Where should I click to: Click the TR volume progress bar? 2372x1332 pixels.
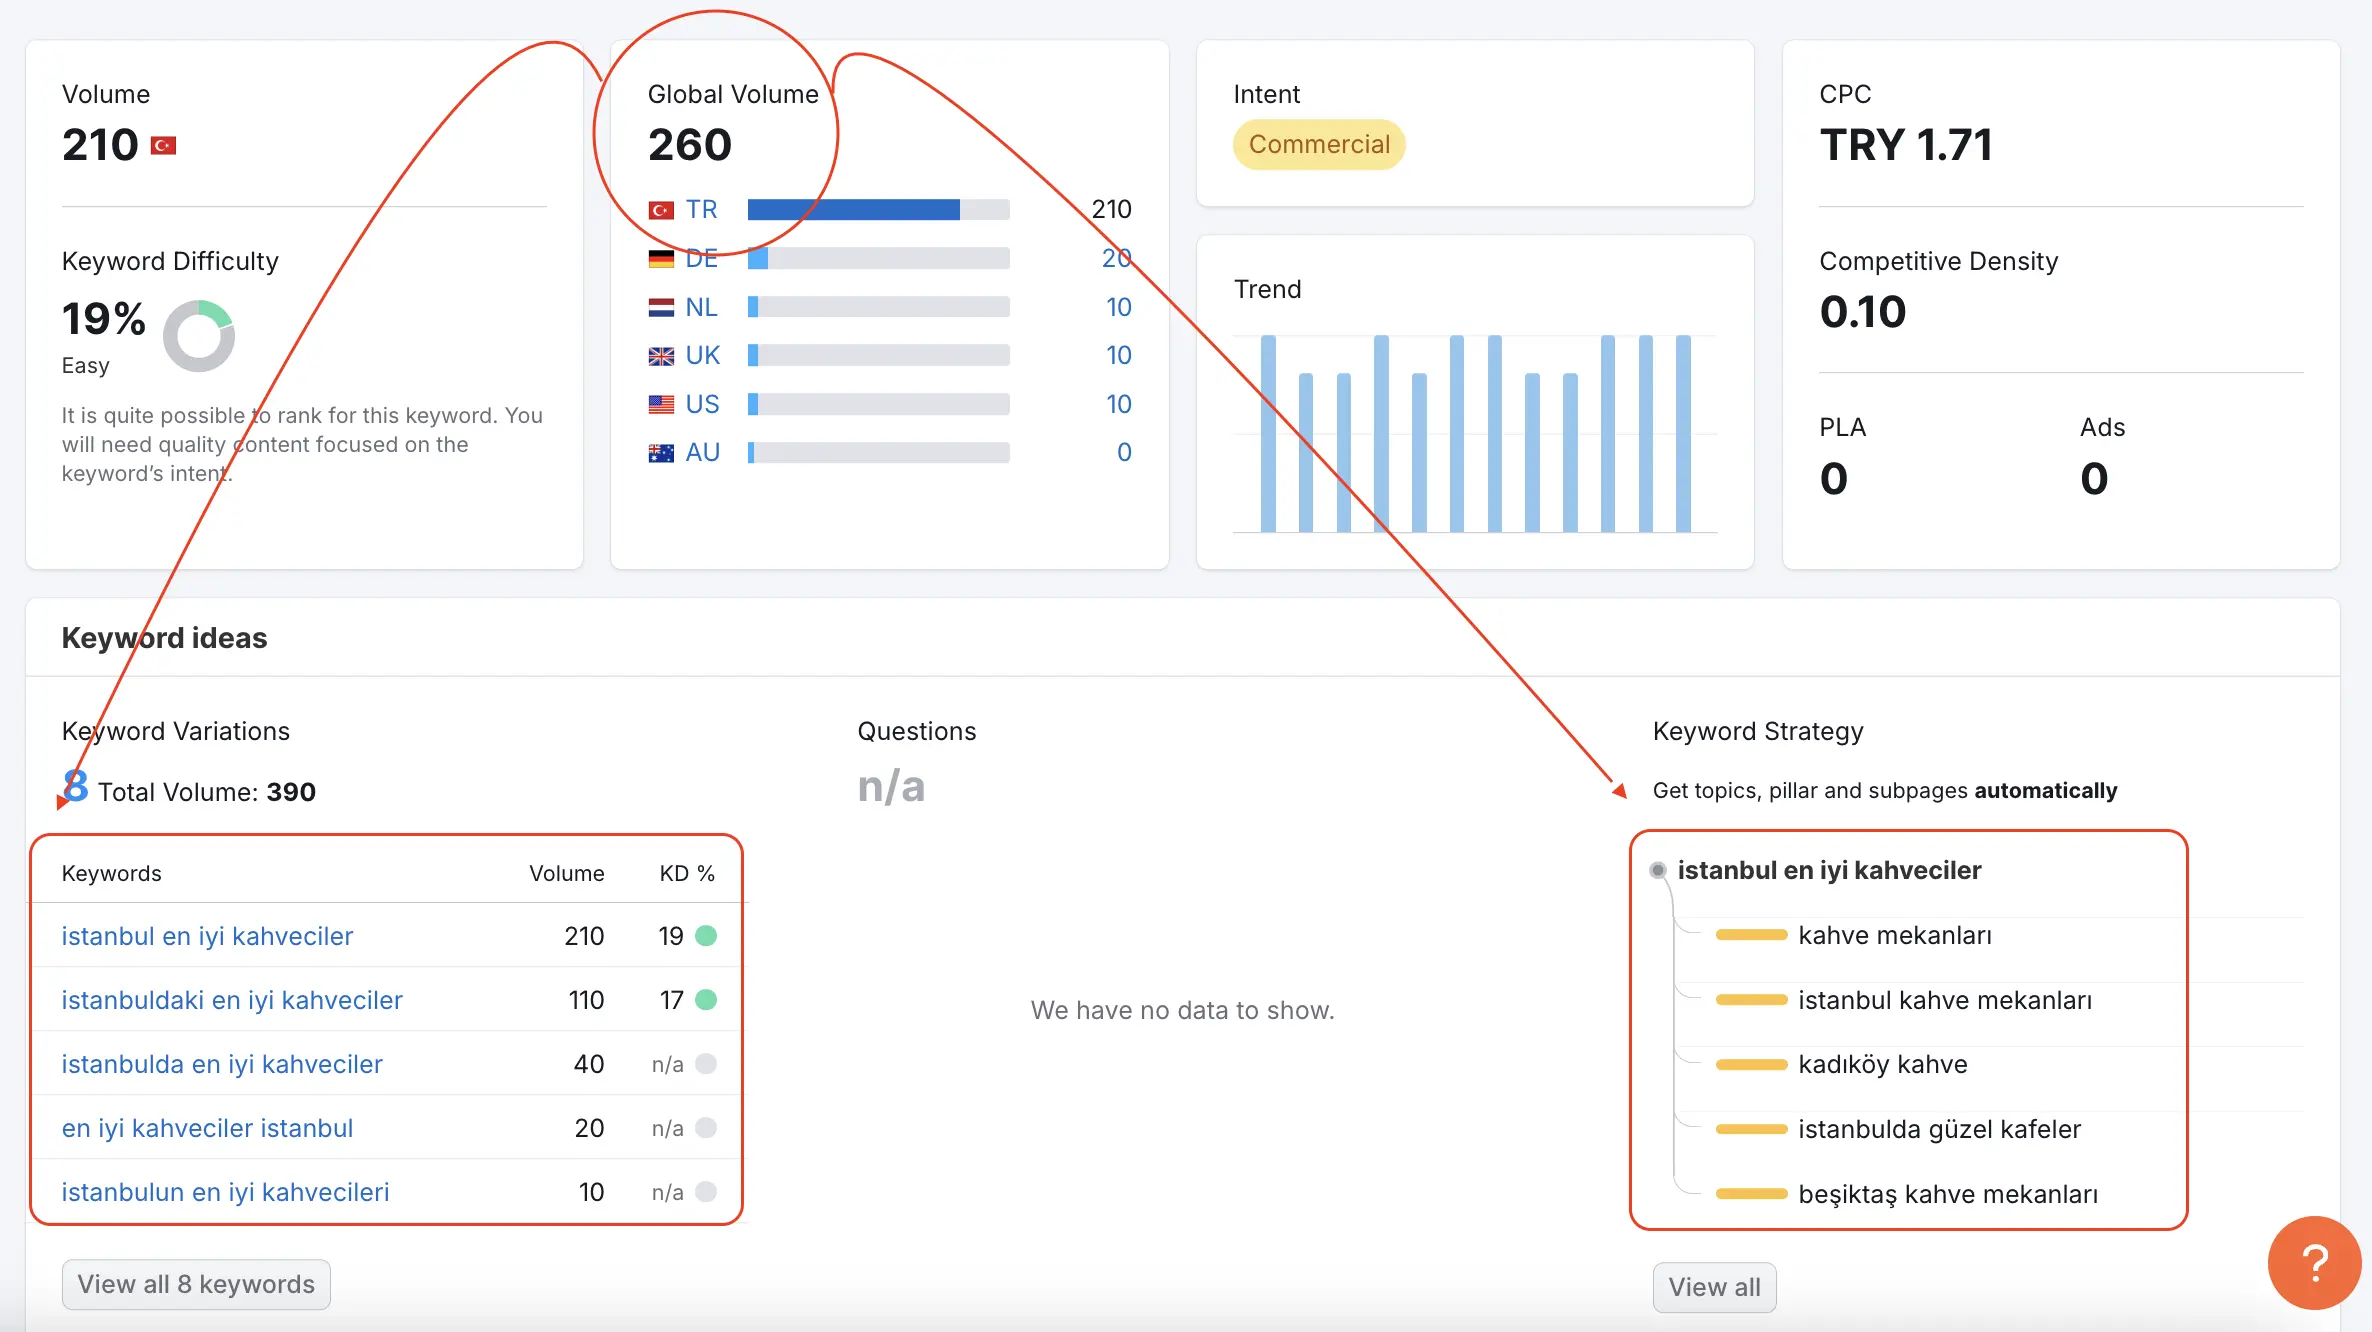pos(879,209)
